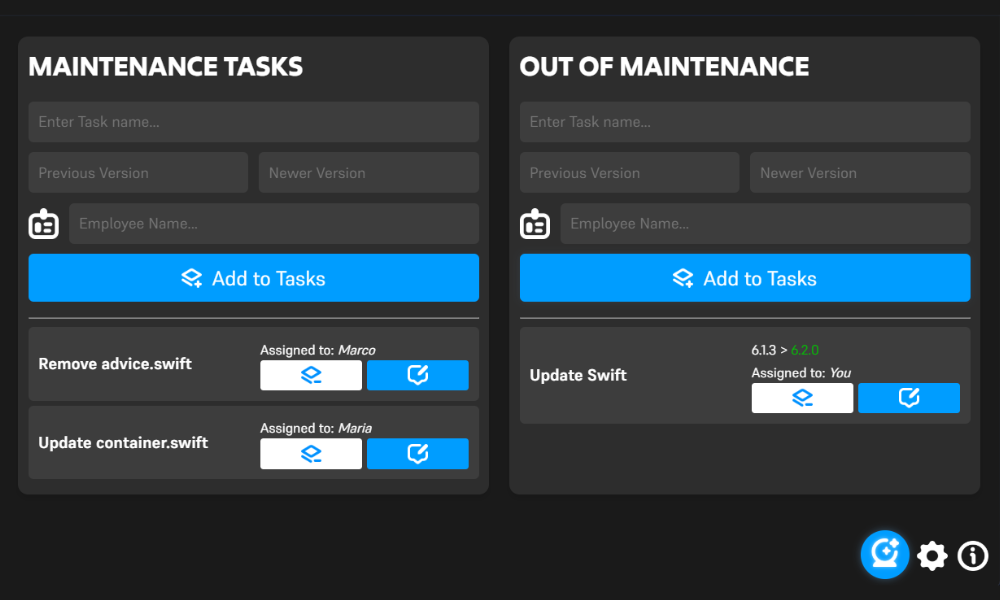Open settings via the gear icon
The height and width of the screenshot is (600, 1000).
click(932, 556)
